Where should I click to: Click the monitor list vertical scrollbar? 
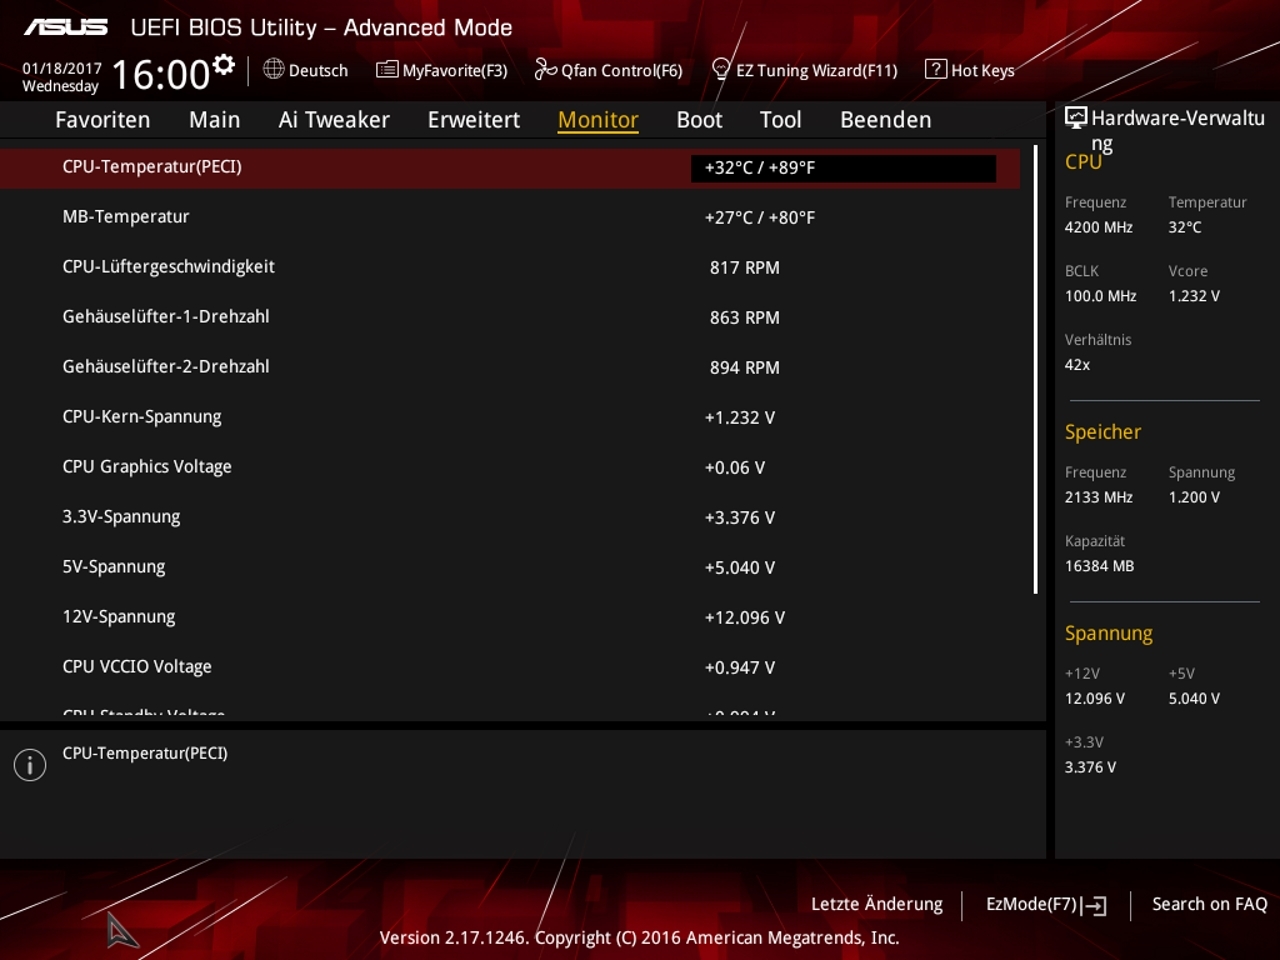[1036, 370]
